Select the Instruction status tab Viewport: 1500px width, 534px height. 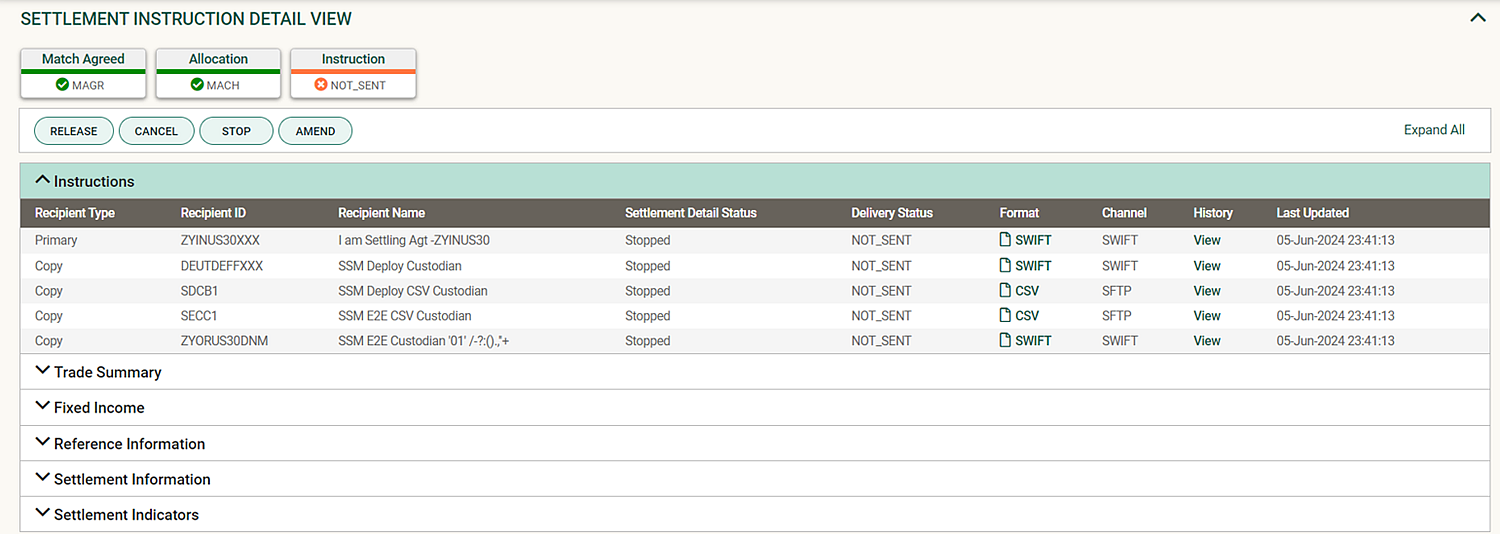[353, 60]
